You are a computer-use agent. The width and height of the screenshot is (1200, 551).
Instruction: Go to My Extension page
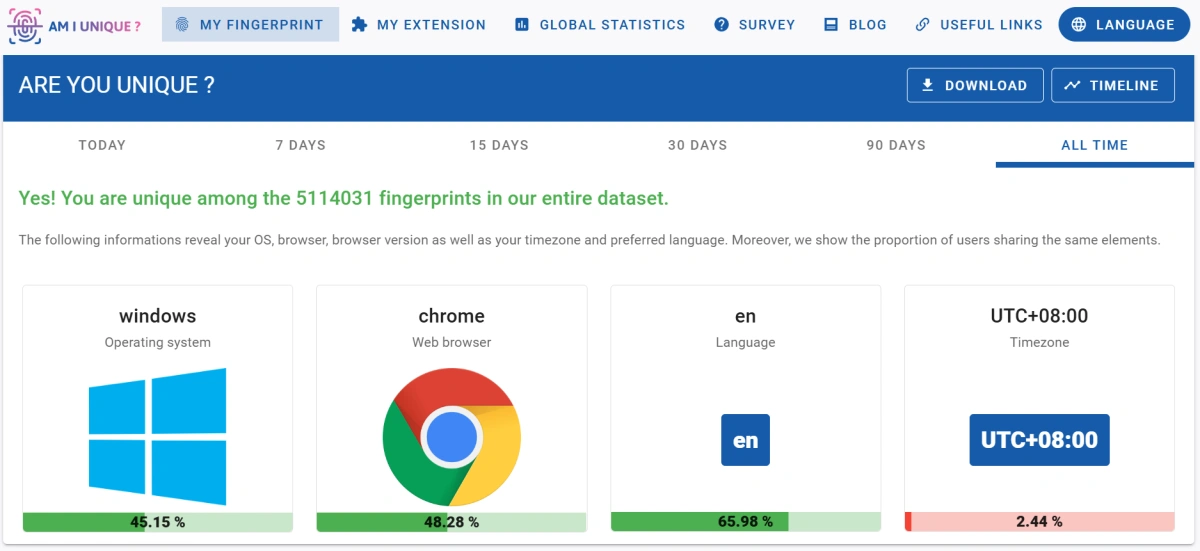[x=418, y=25]
